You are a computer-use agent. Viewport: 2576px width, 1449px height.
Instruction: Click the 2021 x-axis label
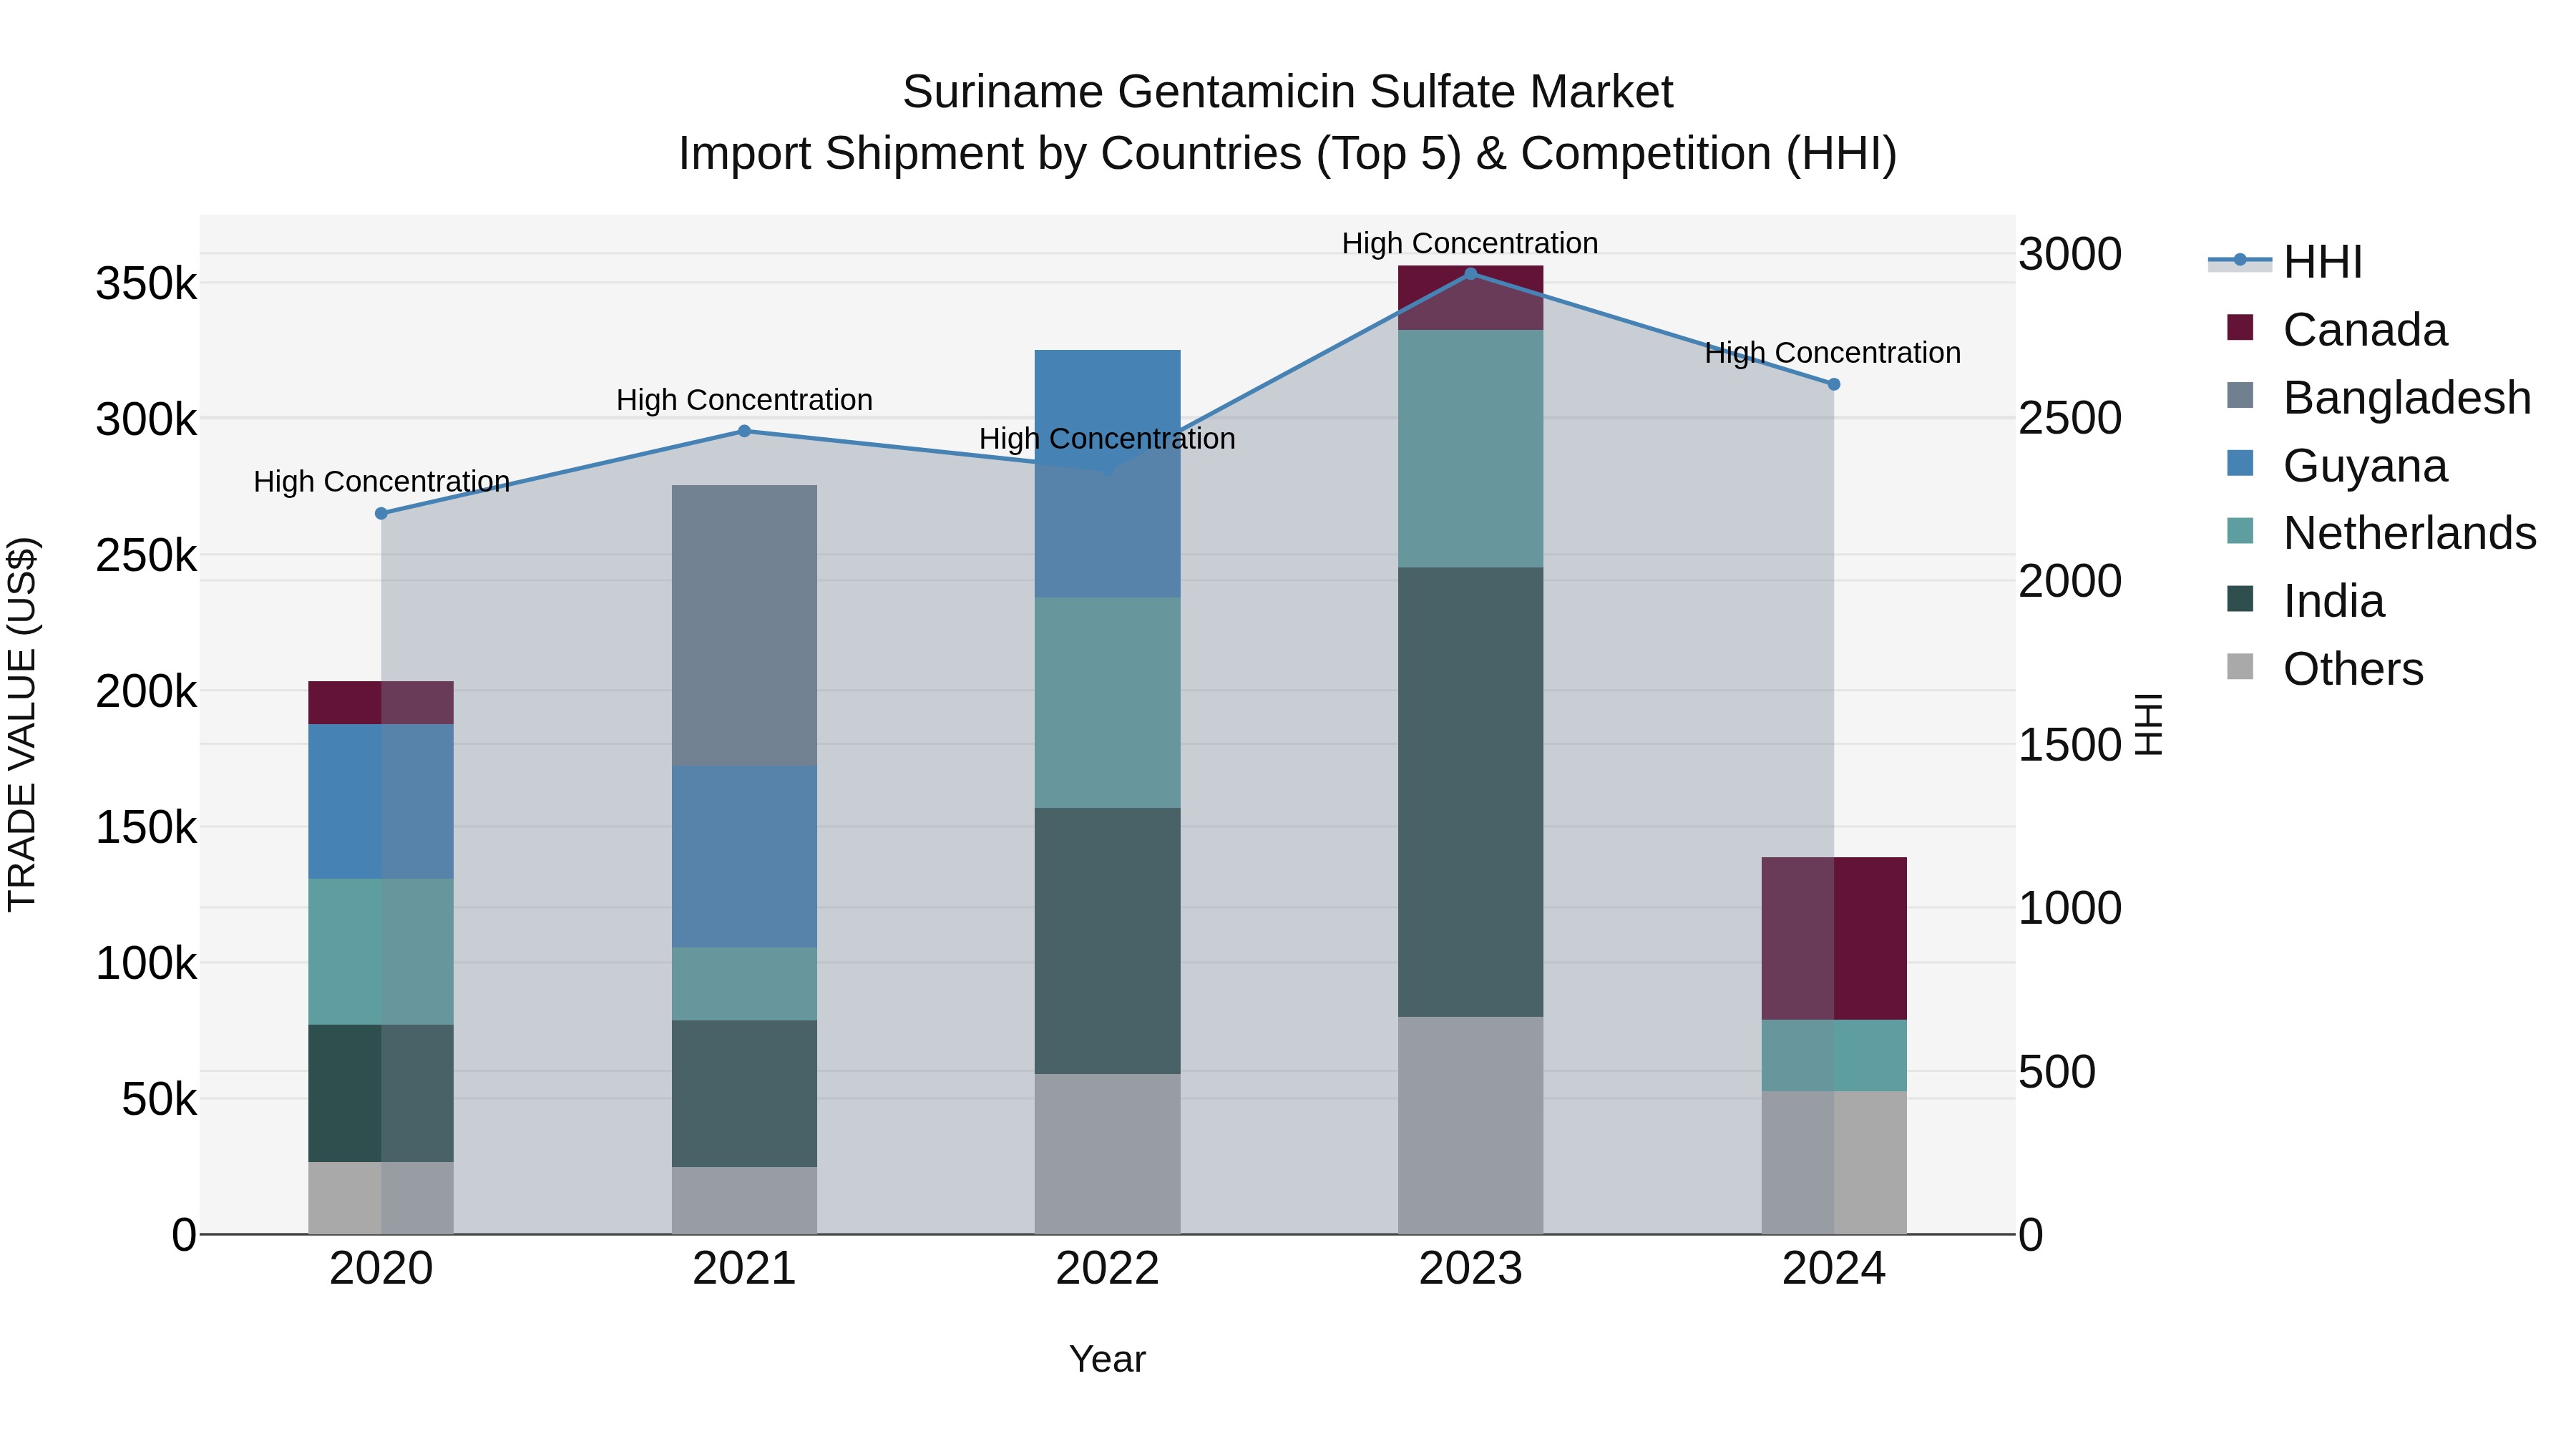pyautogui.click(x=744, y=1269)
